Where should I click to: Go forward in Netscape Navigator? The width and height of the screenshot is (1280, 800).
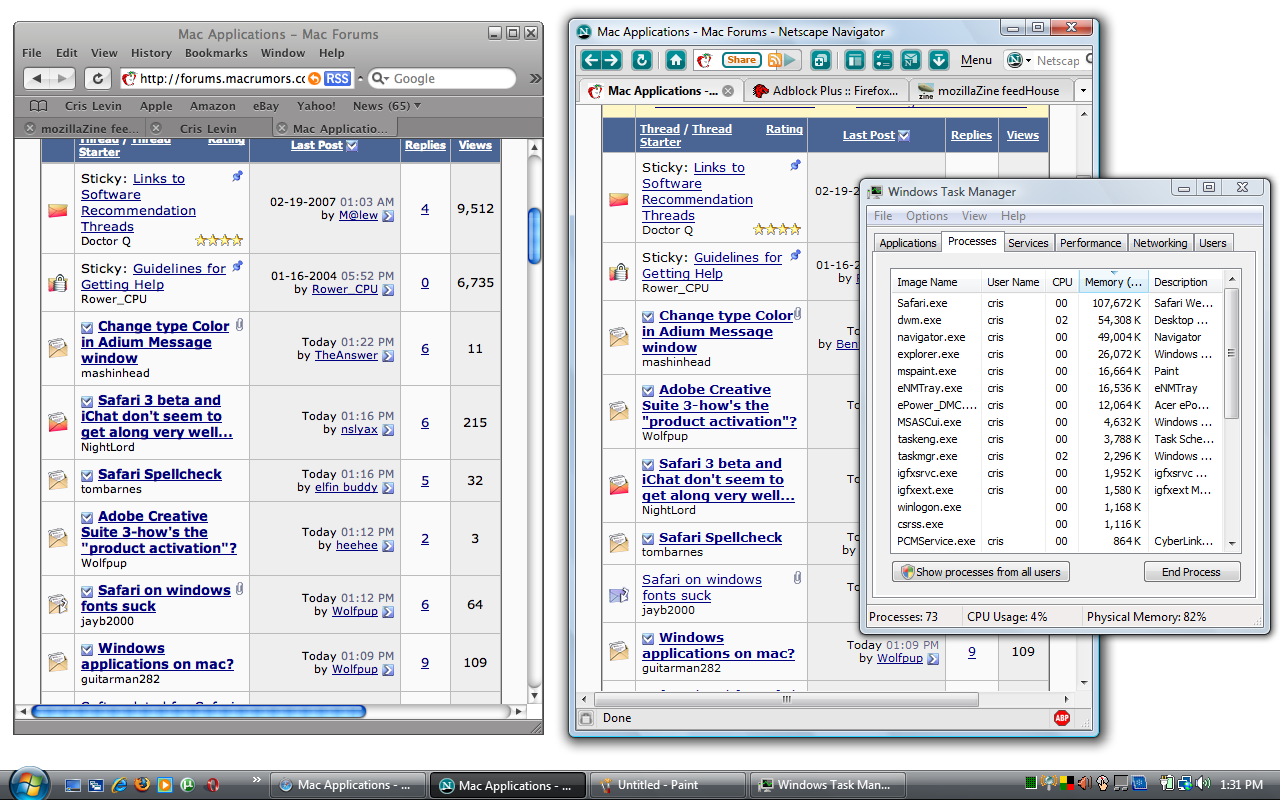(x=610, y=60)
